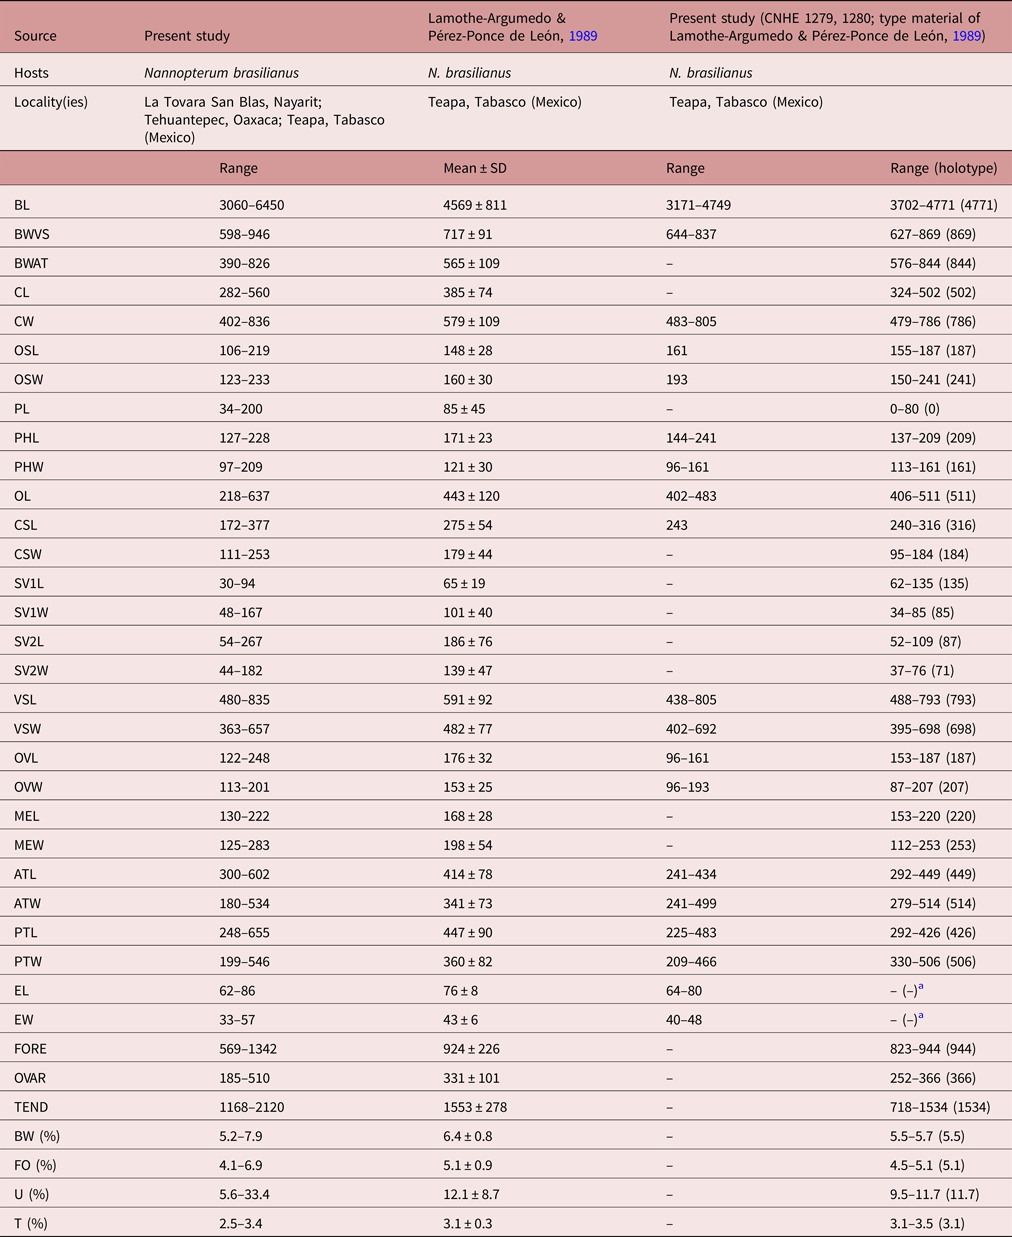Image resolution: width=1012 pixels, height=1237 pixels.
Task: Select the 'Locality(ies)' row label
Action: pos(51,102)
